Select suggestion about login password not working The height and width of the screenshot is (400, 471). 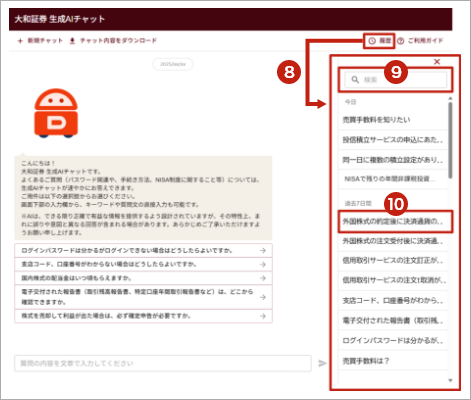coord(143,250)
